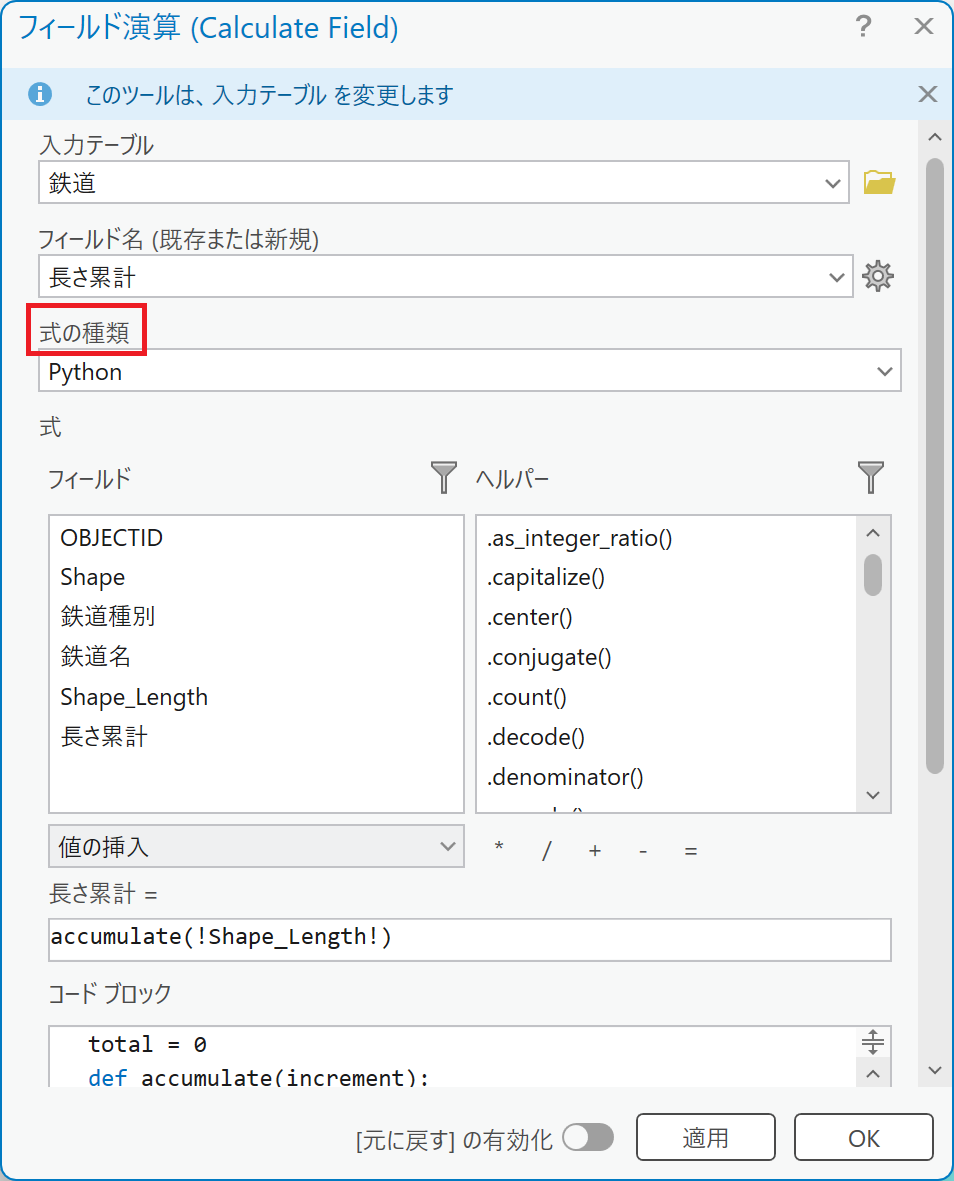Image resolution: width=954 pixels, height=1181 pixels.
Task: Click the filter icon above ヘルパー list
Action: coord(871,478)
